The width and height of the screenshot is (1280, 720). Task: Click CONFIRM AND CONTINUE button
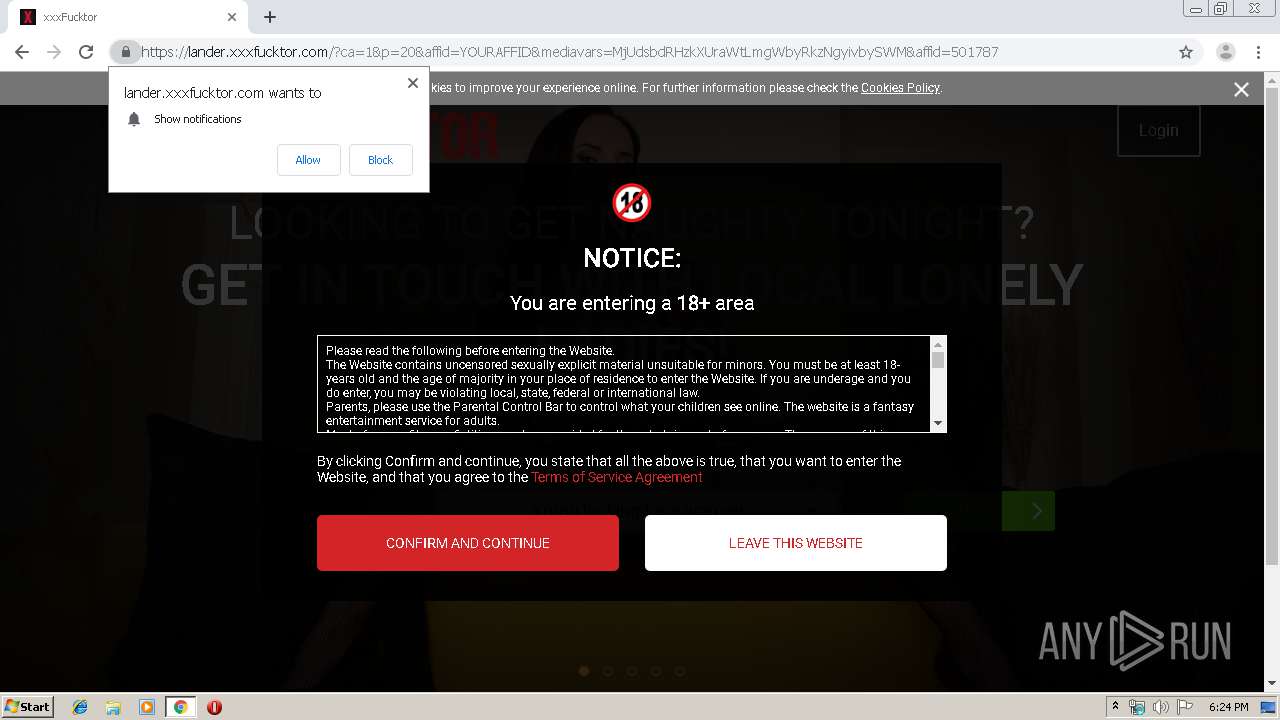pos(468,543)
